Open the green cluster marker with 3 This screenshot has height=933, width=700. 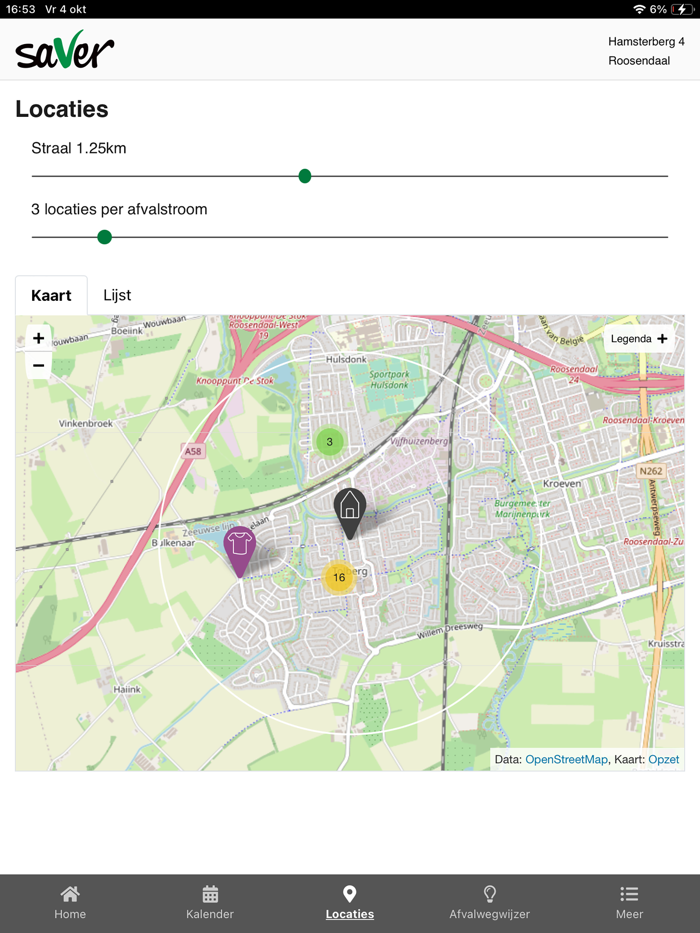(329, 442)
